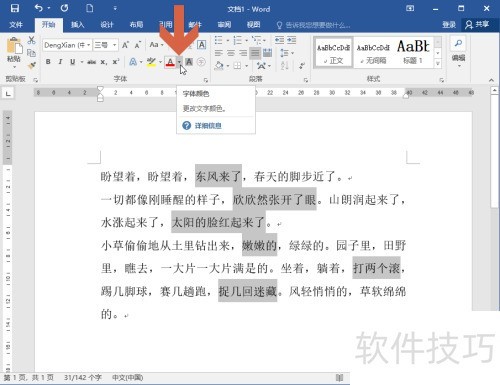The width and height of the screenshot is (500, 385).
Task: Click the Cut scissors icon
Action: [31, 40]
